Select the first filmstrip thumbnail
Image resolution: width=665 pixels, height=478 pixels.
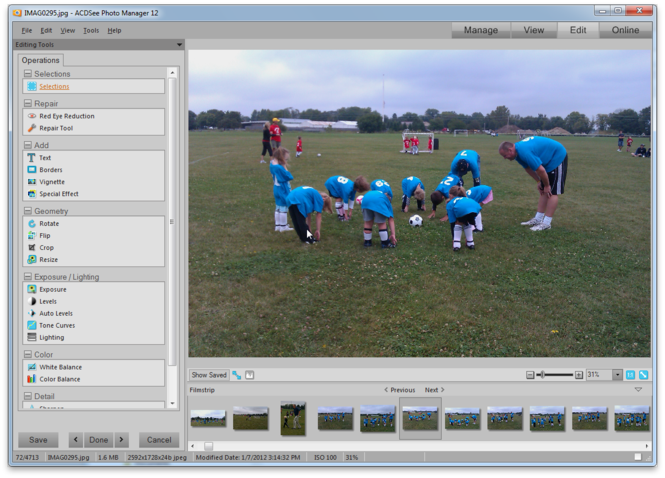[x=208, y=418]
